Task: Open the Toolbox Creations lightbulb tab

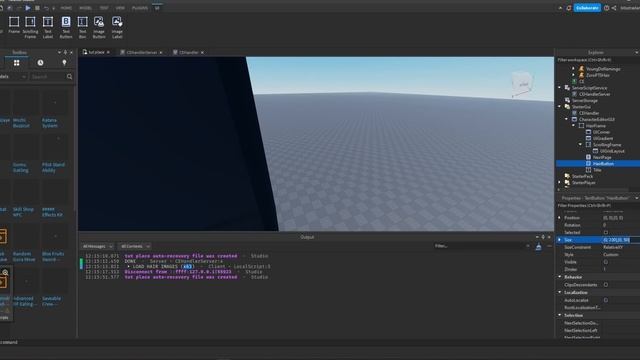Action: coord(64,63)
